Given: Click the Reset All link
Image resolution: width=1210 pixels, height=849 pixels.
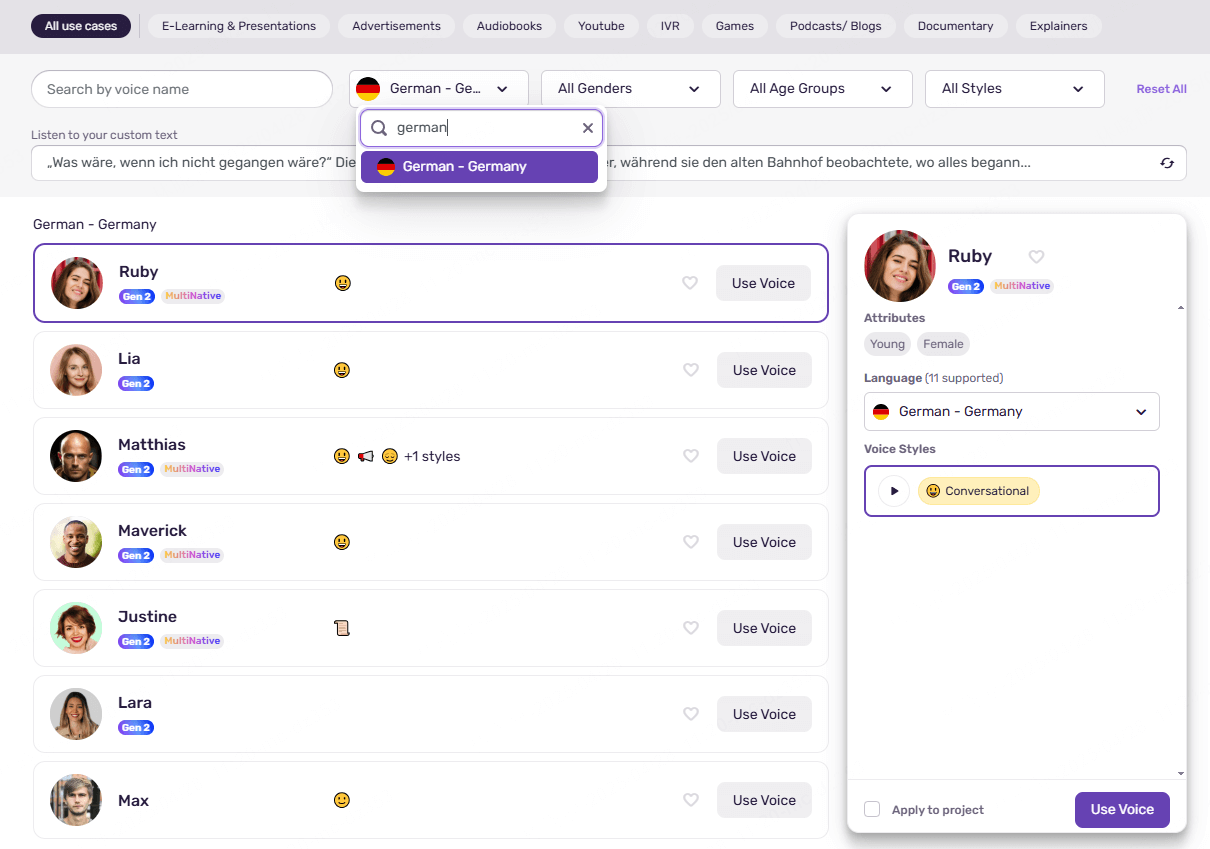Looking at the screenshot, I should pyautogui.click(x=1161, y=89).
